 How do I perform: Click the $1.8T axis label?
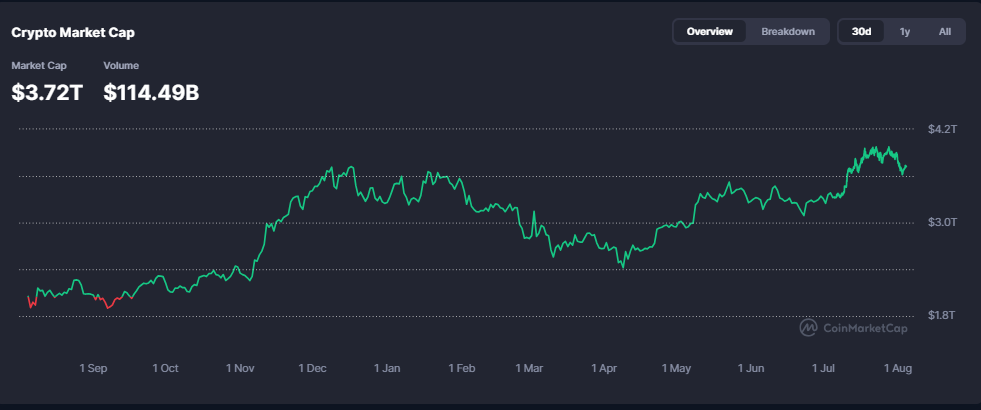[942, 316]
